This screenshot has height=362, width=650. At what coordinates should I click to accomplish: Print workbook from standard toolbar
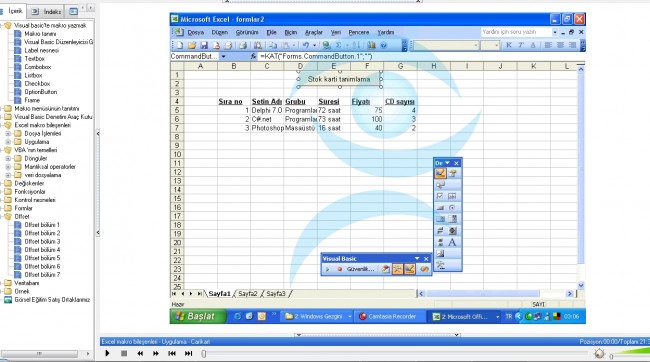click(243, 45)
